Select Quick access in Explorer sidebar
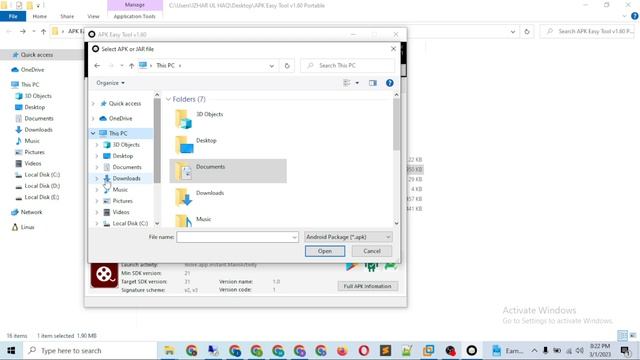This screenshot has width=640, height=360. [37, 55]
